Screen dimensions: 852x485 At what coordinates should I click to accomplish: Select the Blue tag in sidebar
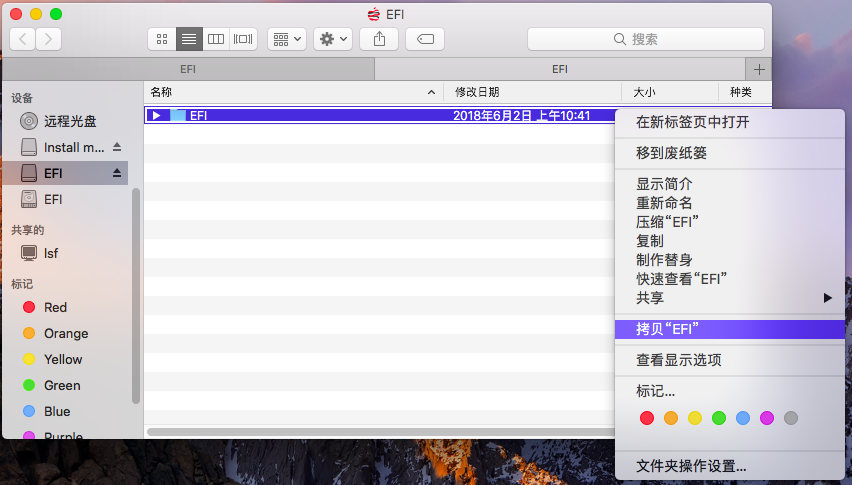point(65,412)
